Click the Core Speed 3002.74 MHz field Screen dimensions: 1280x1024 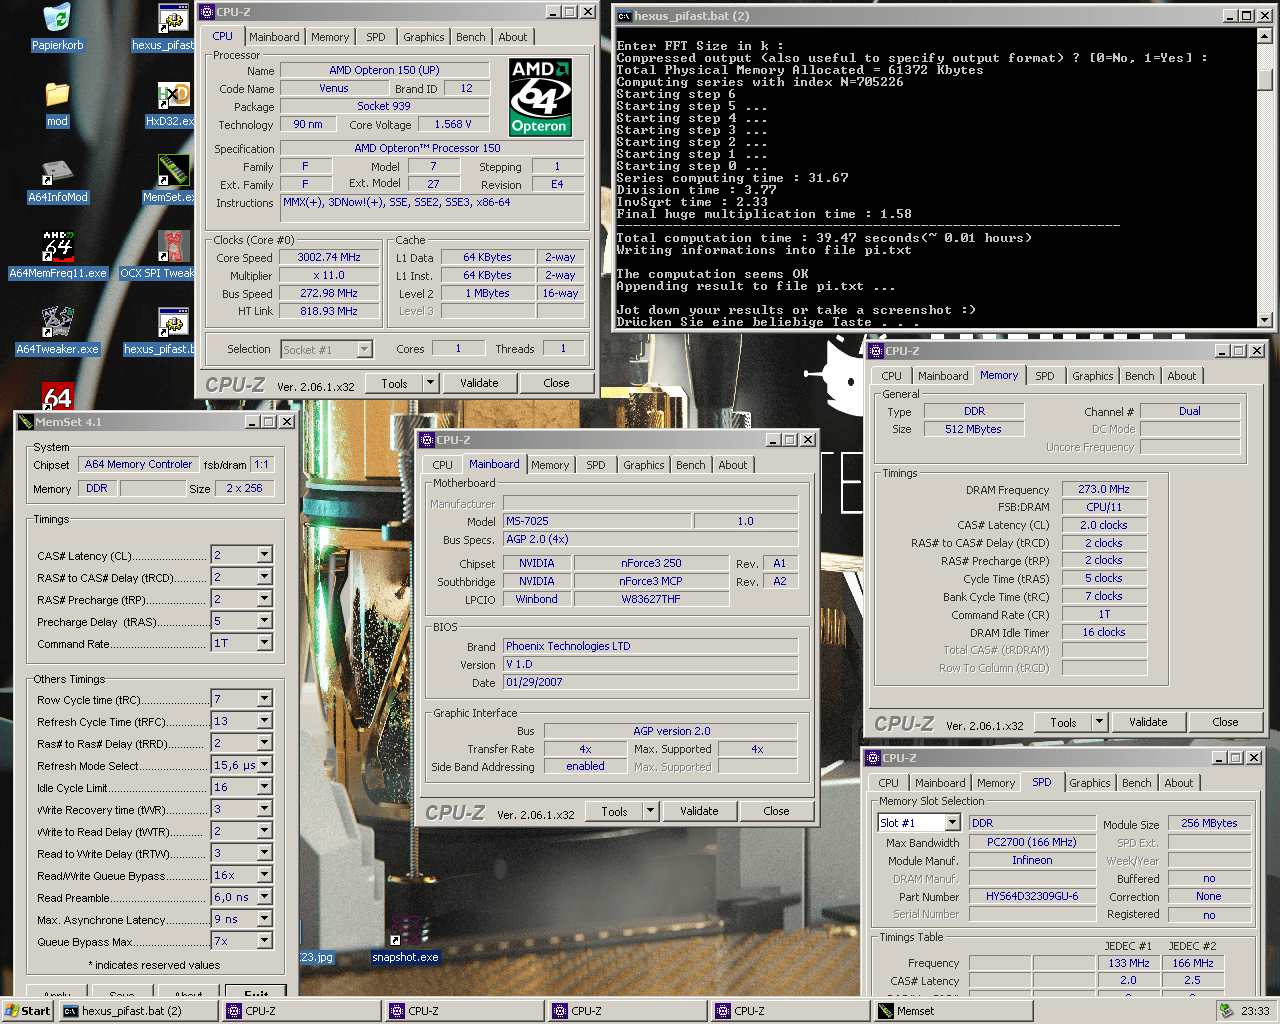coord(329,257)
